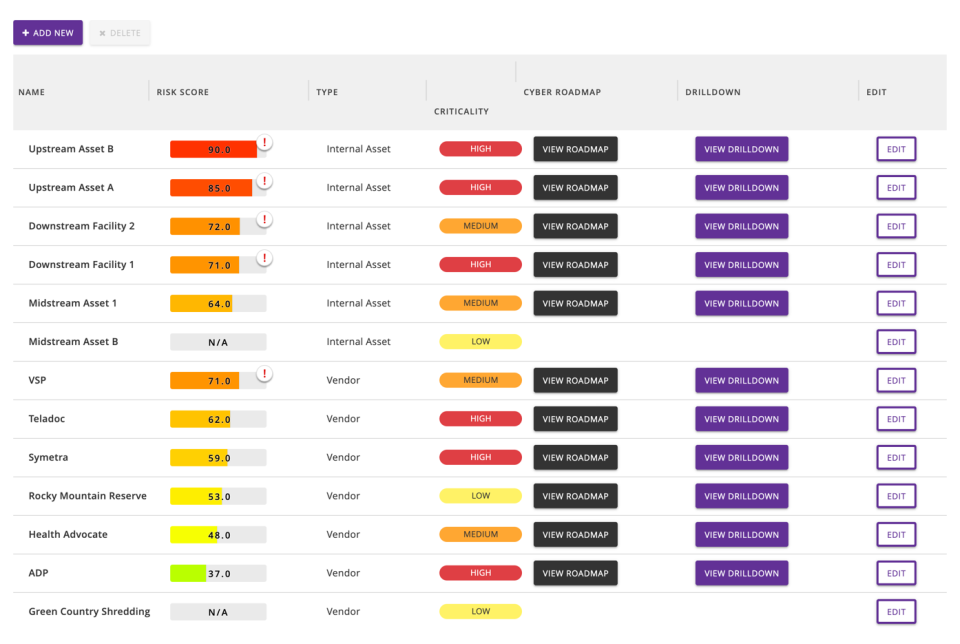This screenshot has width=960, height=644.
Task: Select the exclamation icon on Downstream Facility 1's row
Action: [264, 258]
